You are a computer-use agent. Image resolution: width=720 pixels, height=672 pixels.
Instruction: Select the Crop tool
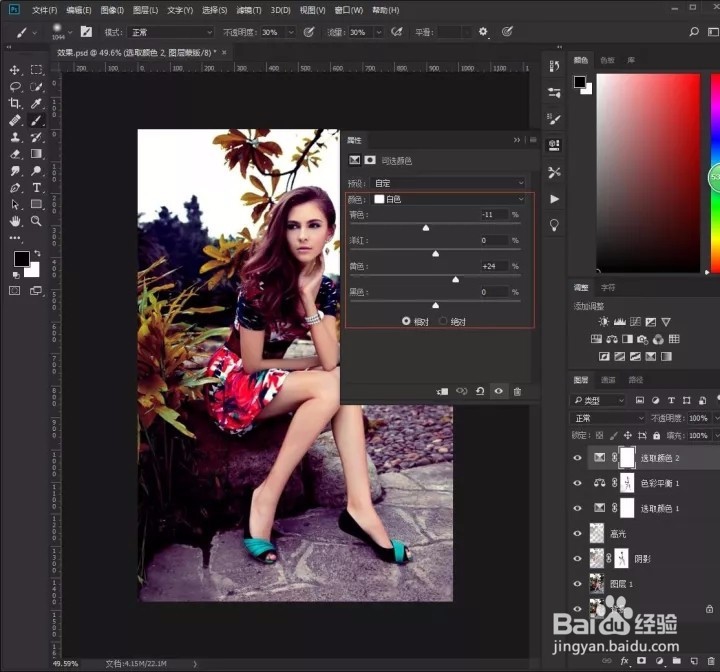click(15, 103)
